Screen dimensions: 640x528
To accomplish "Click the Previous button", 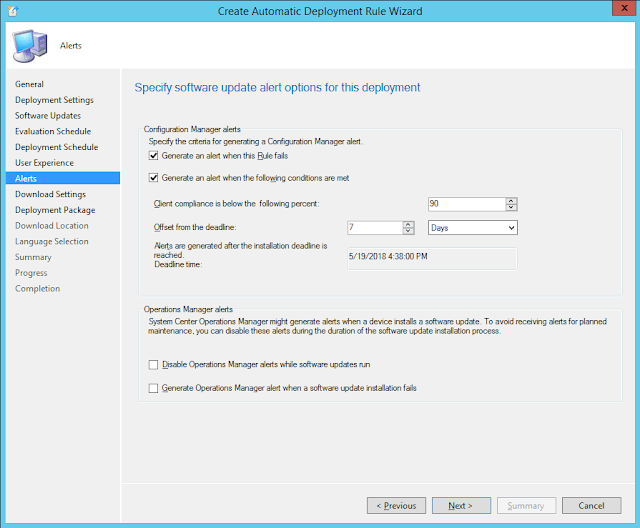I will click(x=397, y=506).
